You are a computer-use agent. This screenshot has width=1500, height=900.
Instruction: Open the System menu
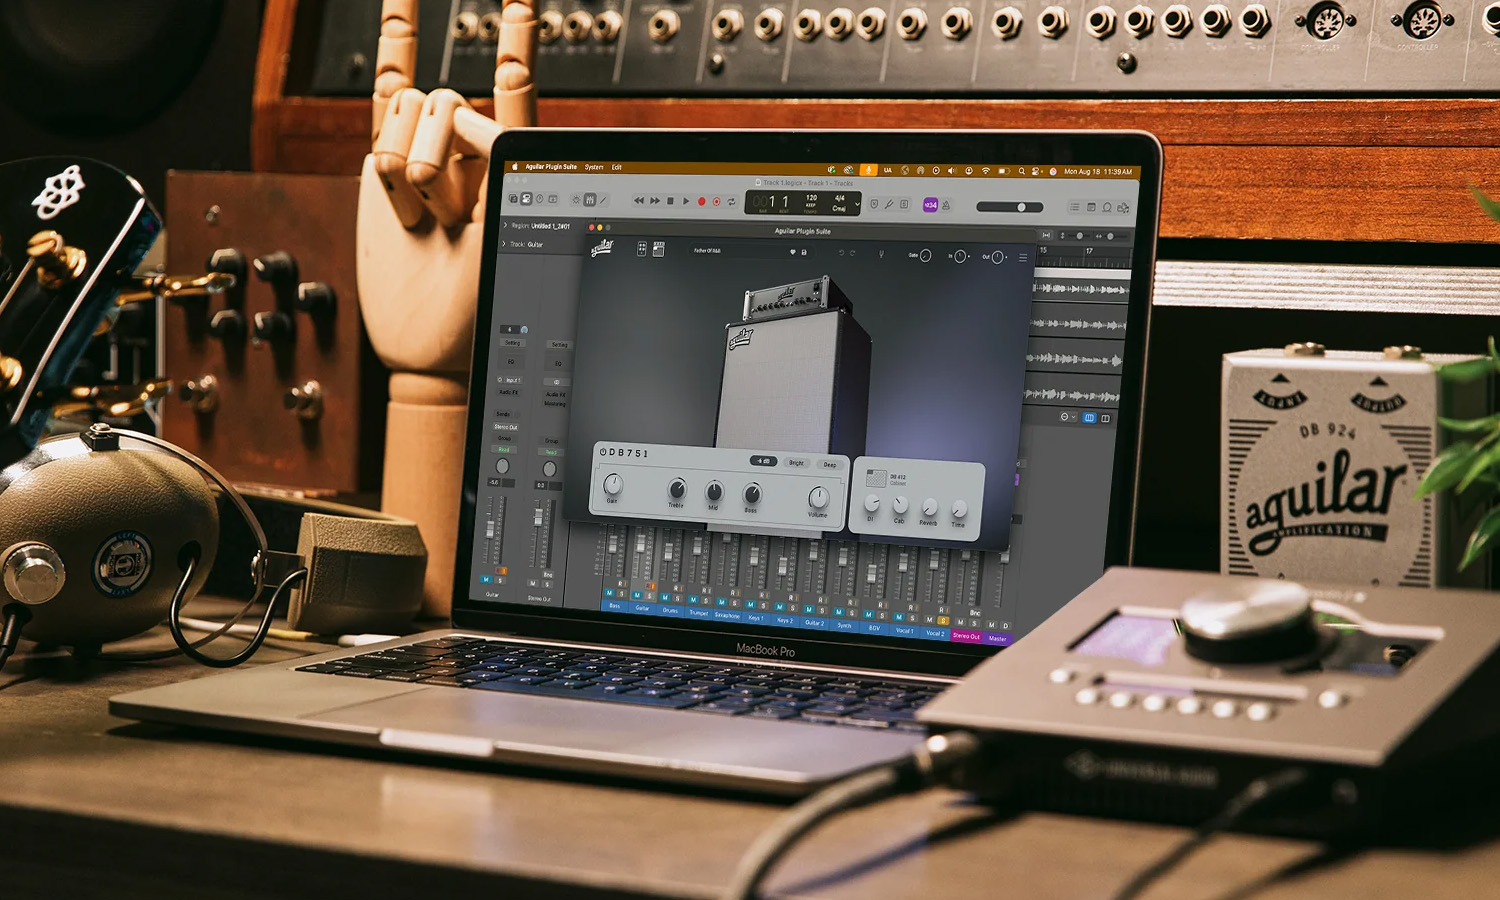tap(594, 167)
